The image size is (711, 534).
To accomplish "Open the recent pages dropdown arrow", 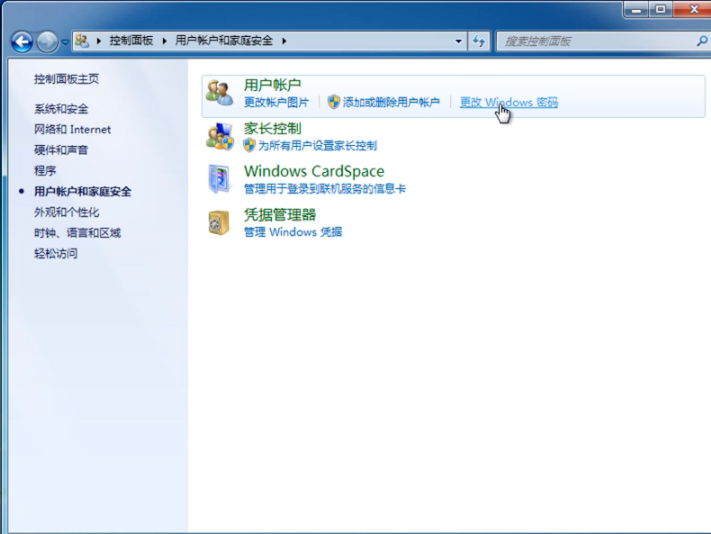I will click(x=65, y=42).
